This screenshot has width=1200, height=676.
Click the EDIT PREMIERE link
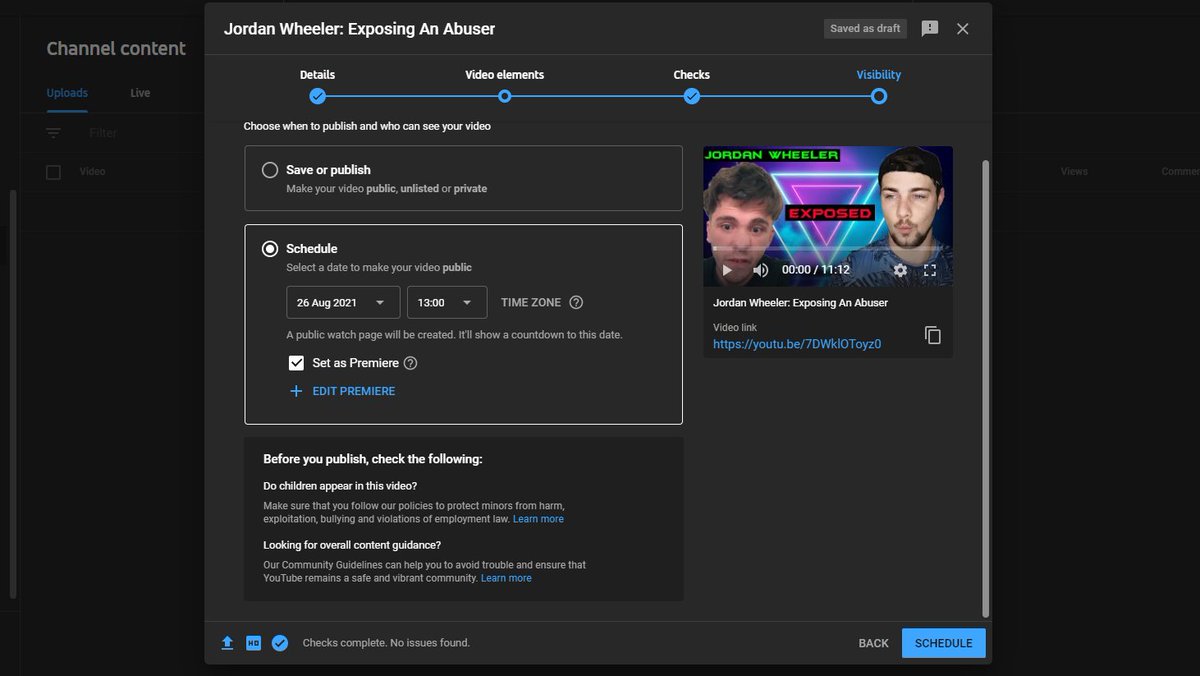pyautogui.click(x=354, y=391)
